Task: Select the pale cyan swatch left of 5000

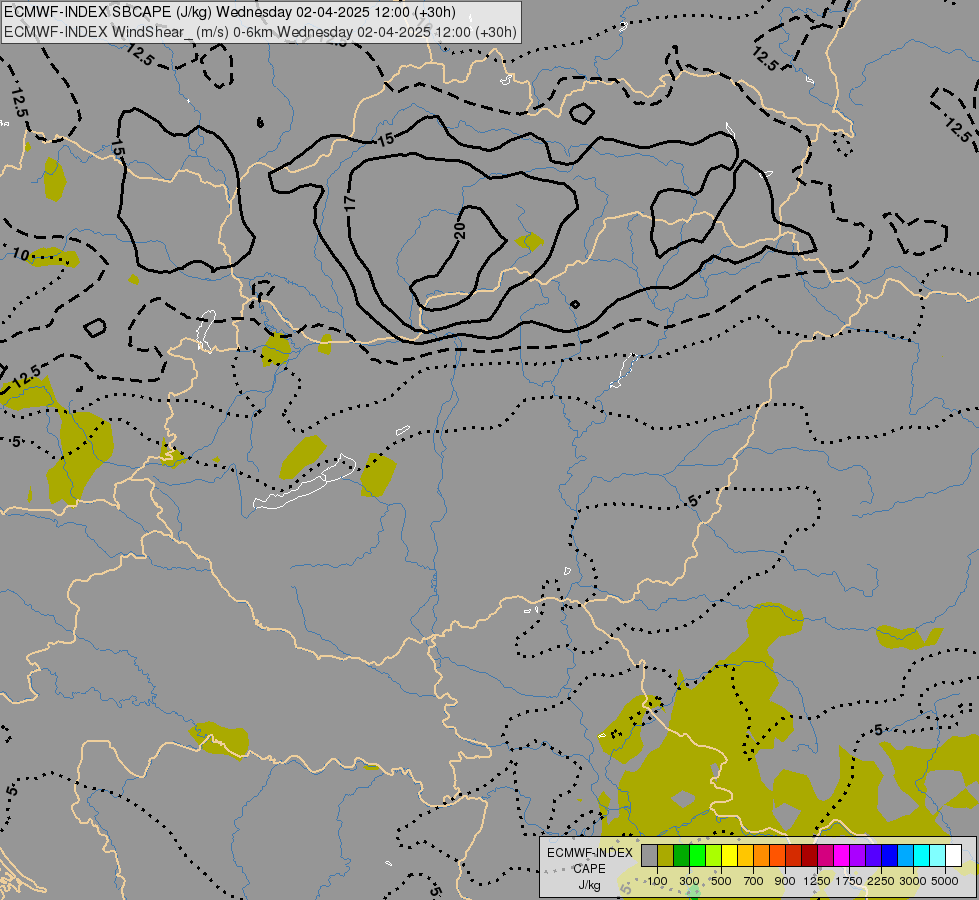Action: 937,856
